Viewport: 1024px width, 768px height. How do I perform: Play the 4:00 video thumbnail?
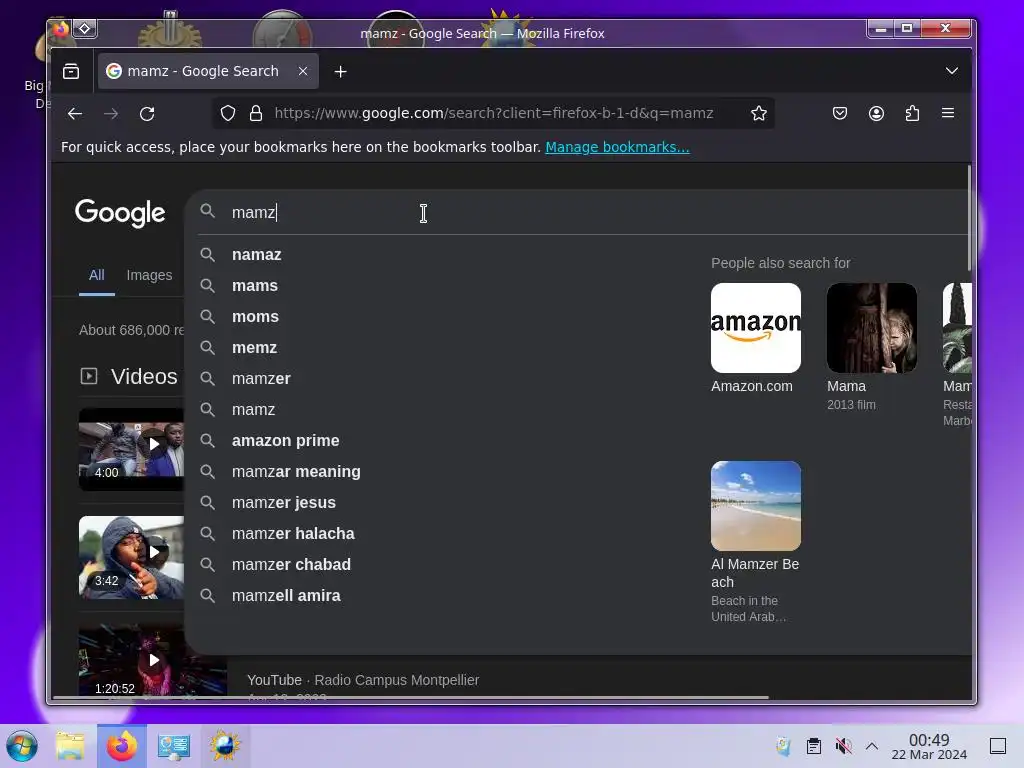tap(131, 449)
